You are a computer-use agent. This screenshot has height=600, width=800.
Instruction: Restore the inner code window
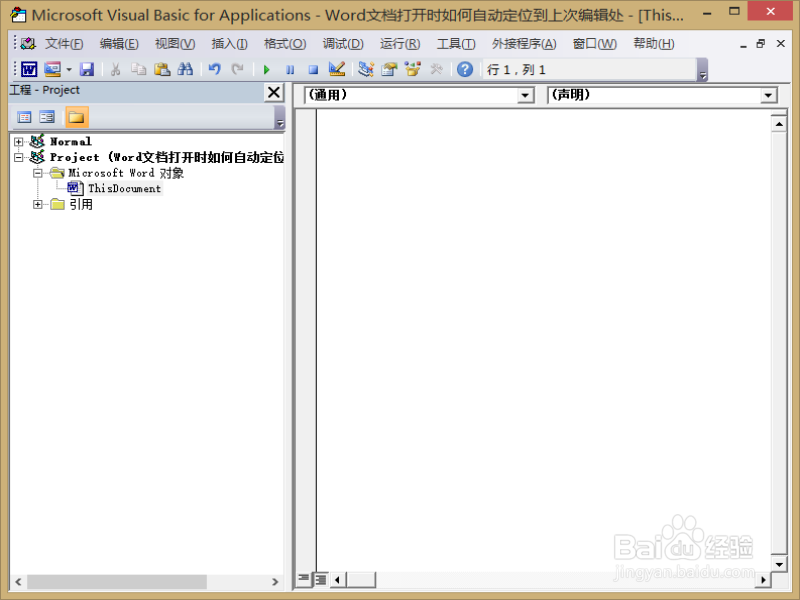[761, 44]
